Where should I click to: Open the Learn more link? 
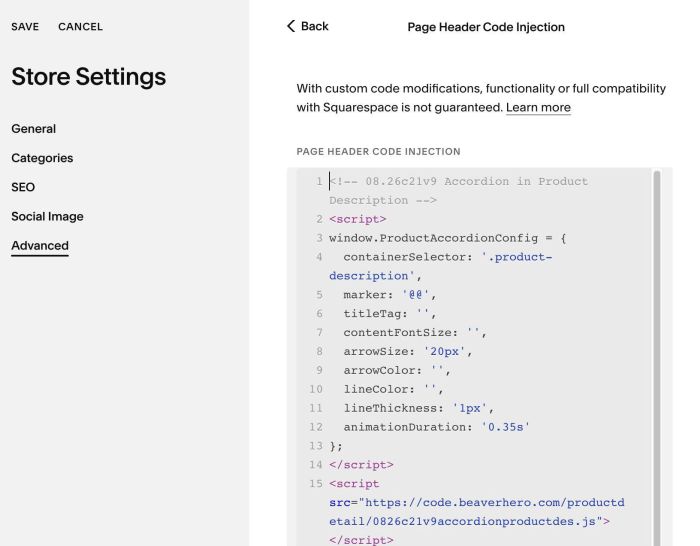(x=538, y=108)
